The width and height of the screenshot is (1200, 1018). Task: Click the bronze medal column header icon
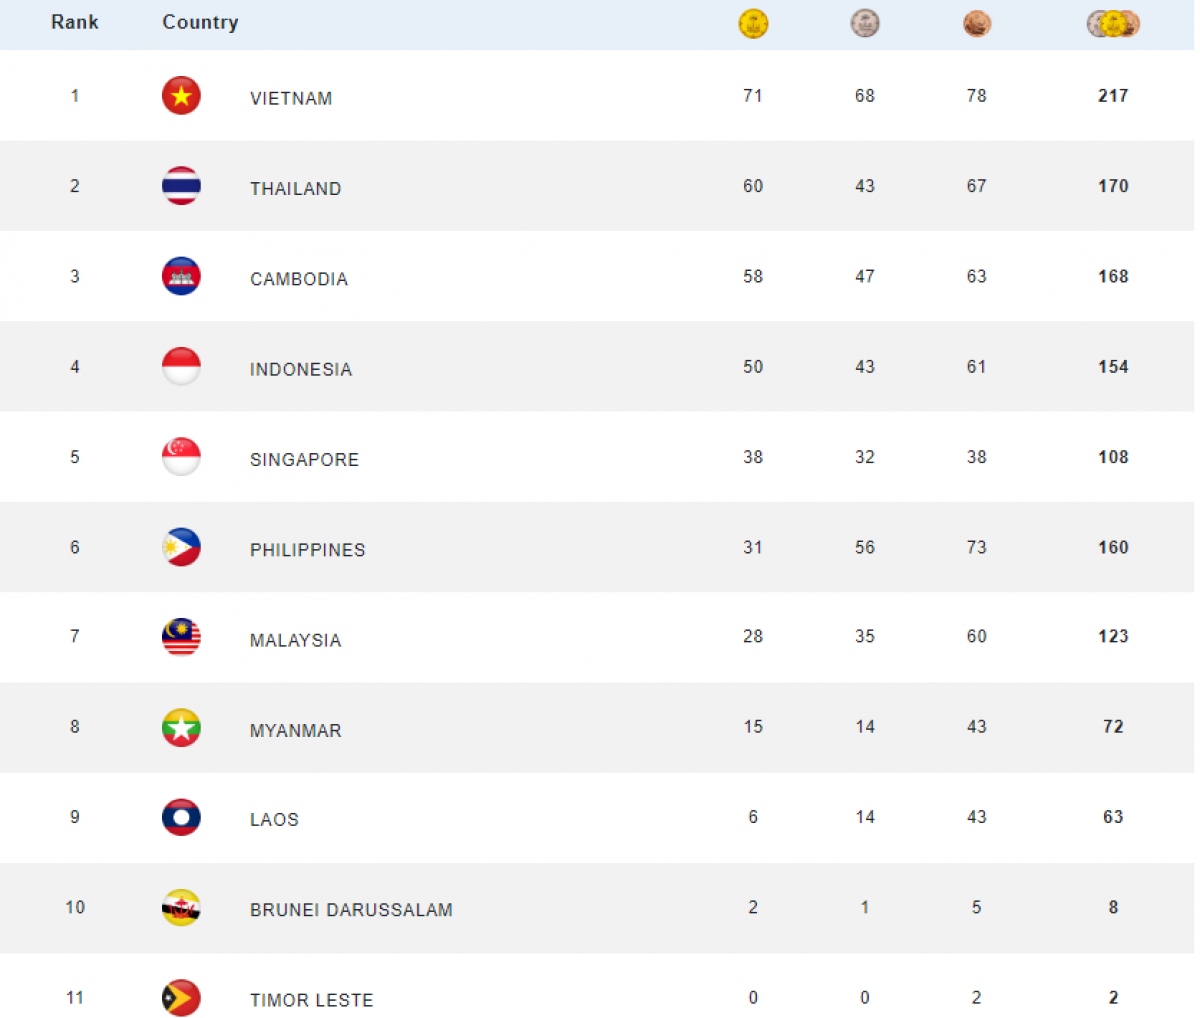point(977,23)
